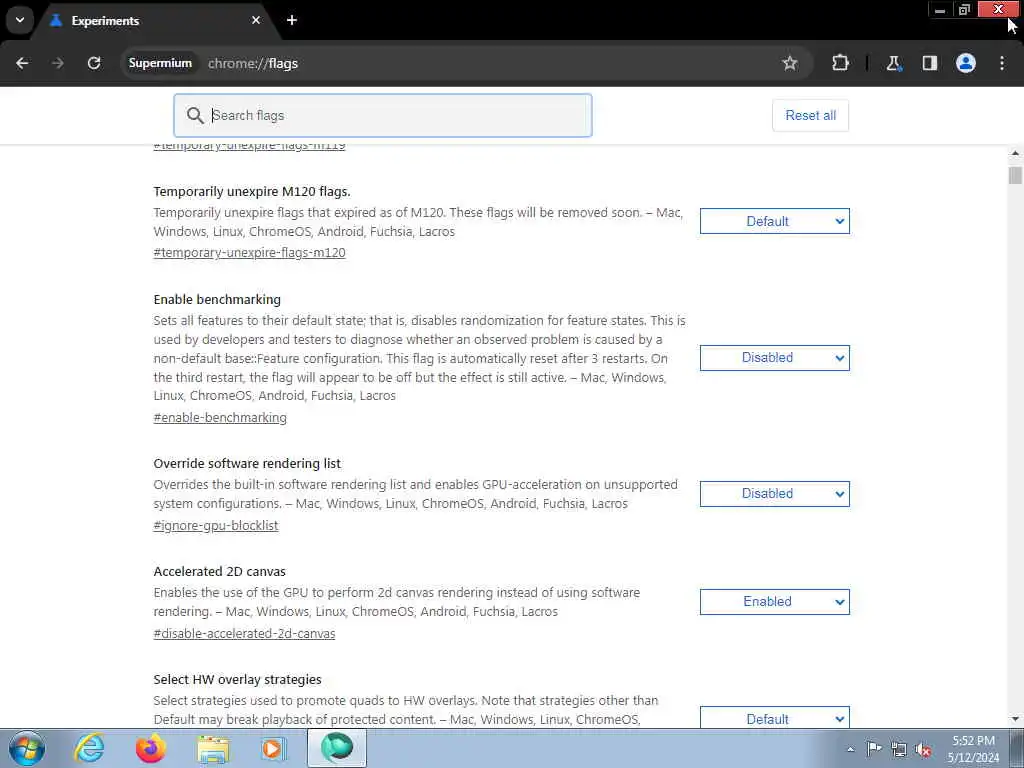This screenshot has width=1024, height=768.
Task: Open the Windows Start menu
Action: pyautogui.click(x=27, y=748)
